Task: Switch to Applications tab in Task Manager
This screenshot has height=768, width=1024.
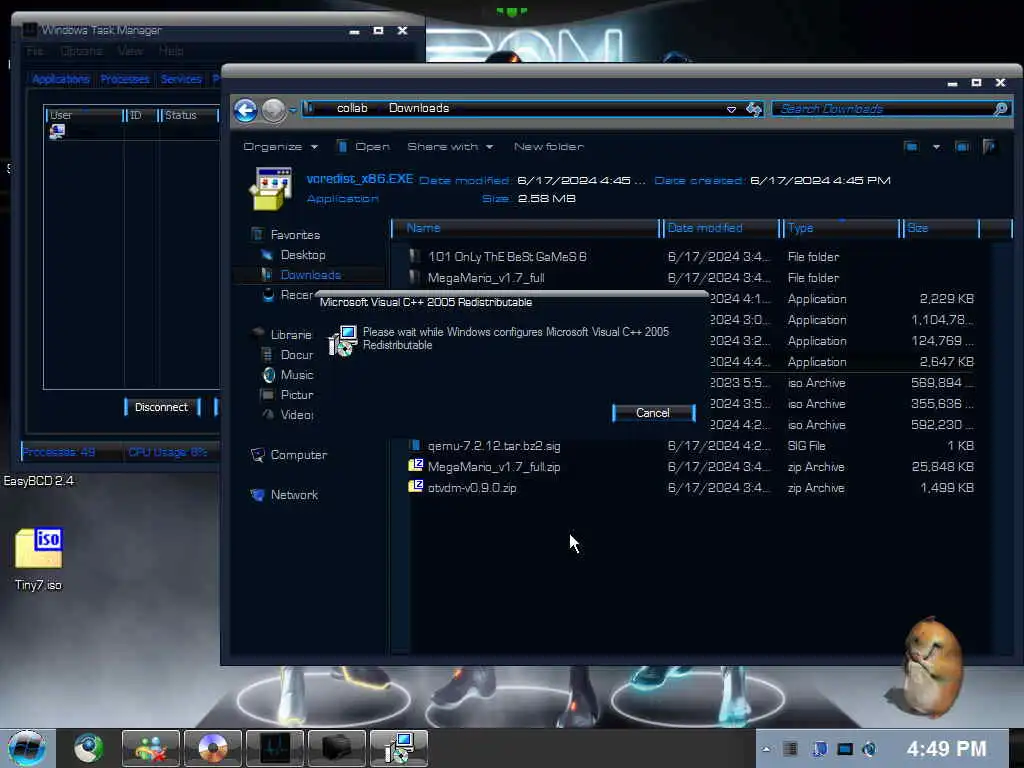Action: point(61,79)
